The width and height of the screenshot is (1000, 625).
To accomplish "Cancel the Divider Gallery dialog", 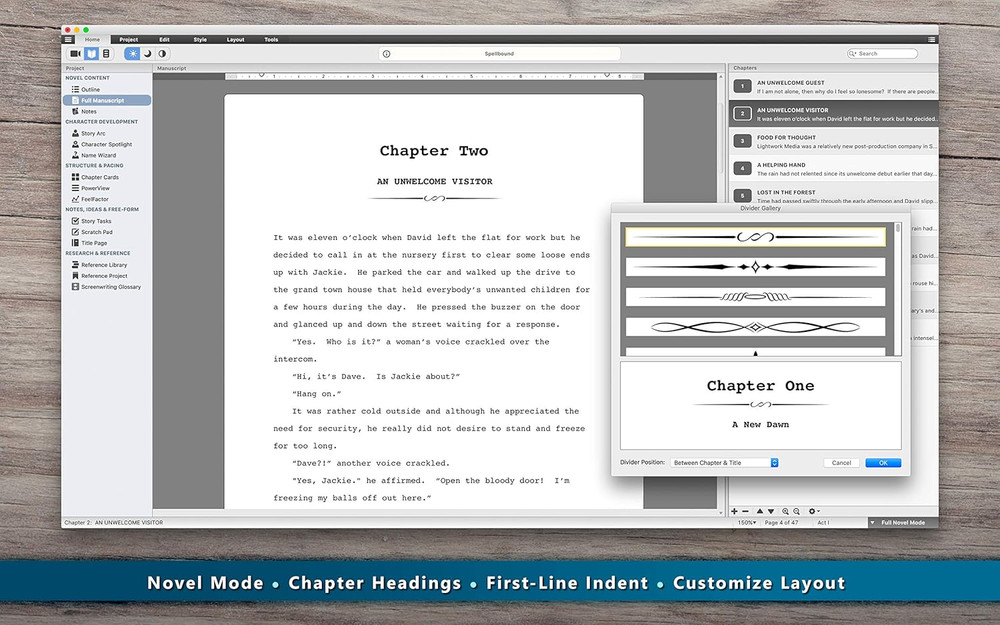I will pos(840,462).
